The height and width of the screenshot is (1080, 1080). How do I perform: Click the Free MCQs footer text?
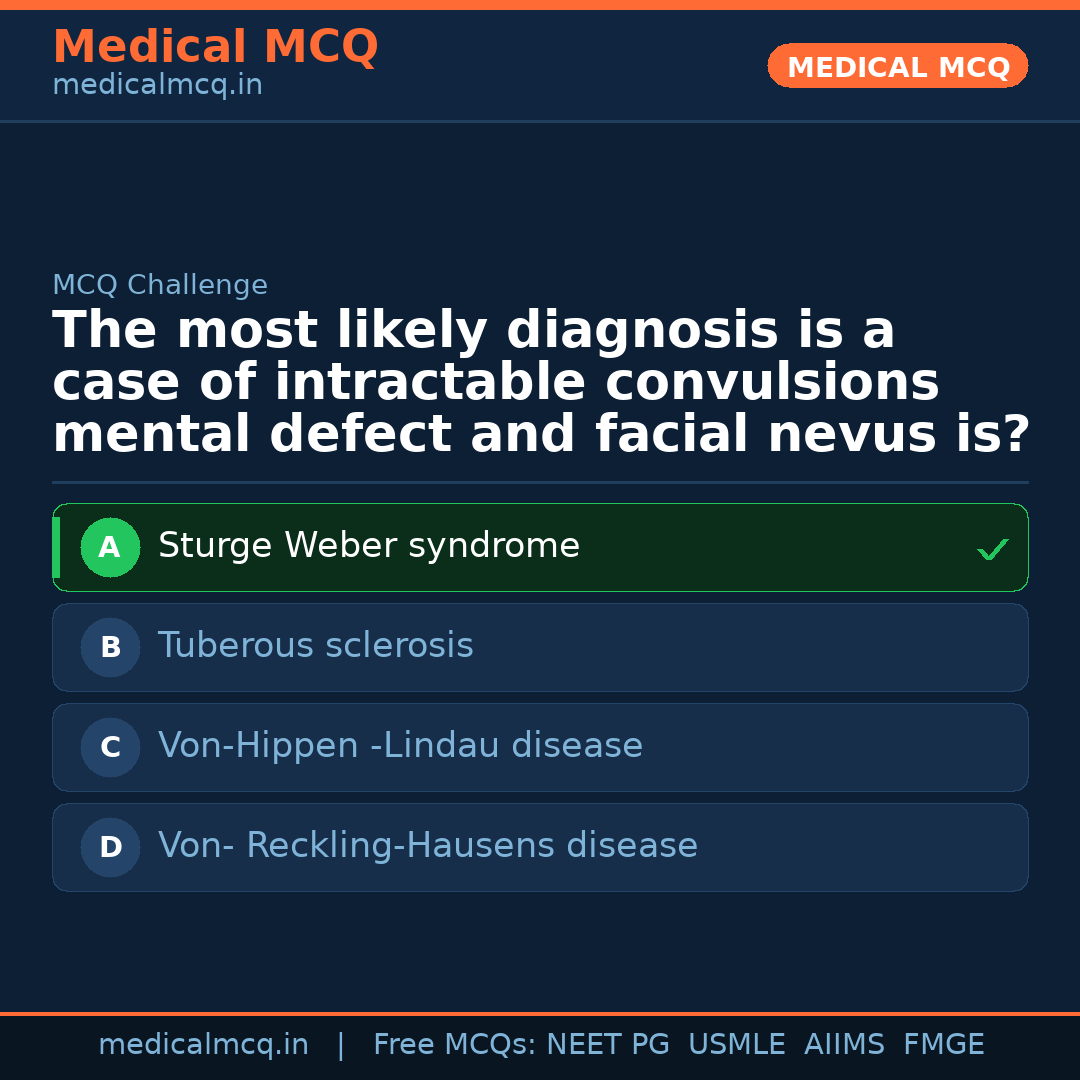tap(455, 1045)
